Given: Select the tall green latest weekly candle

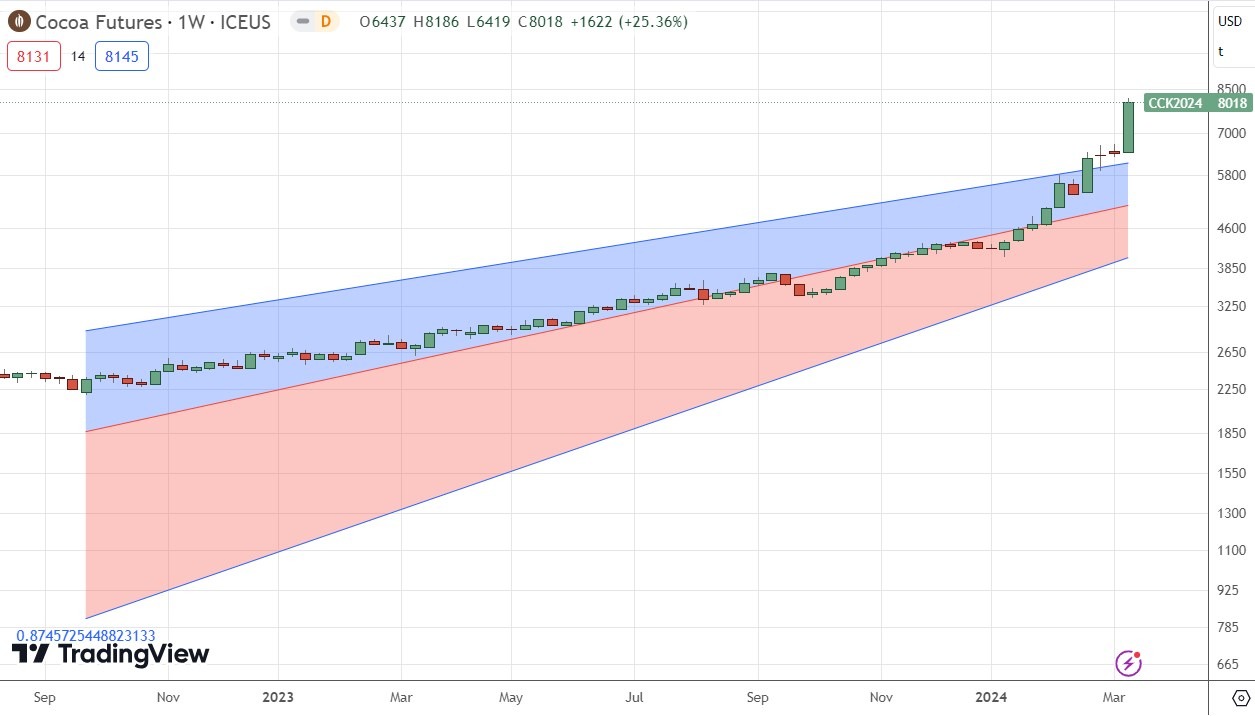Looking at the screenshot, I should click(1128, 127).
